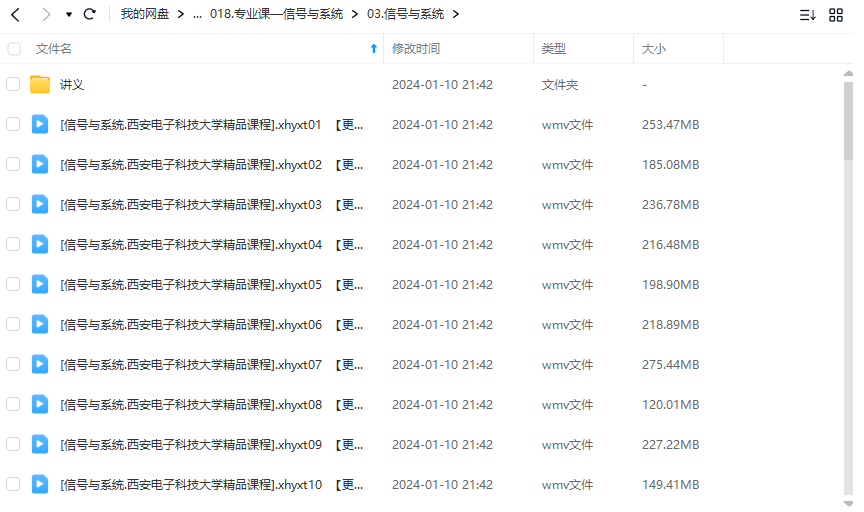
Task: Click the video icon of xhyxt01
Action: click(x=40, y=125)
